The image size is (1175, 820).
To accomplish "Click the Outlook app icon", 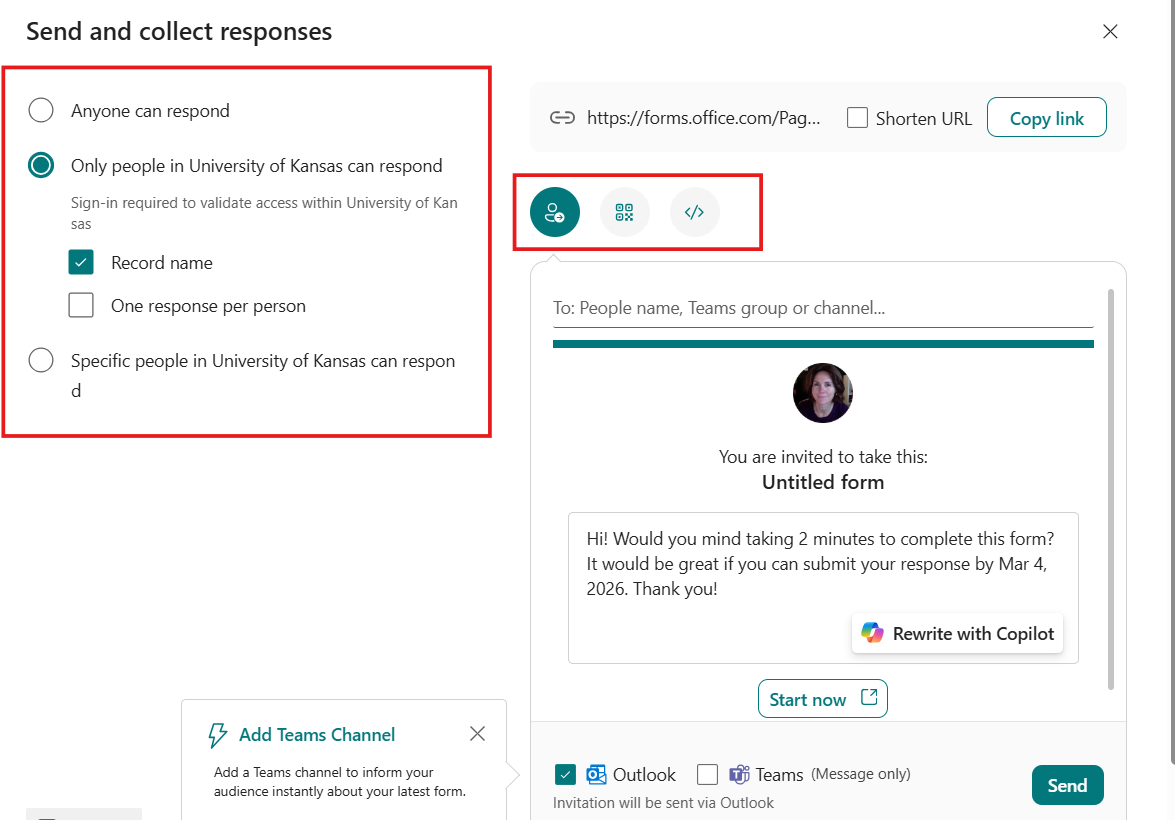I will pyautogui.click(x=597, y=775).
